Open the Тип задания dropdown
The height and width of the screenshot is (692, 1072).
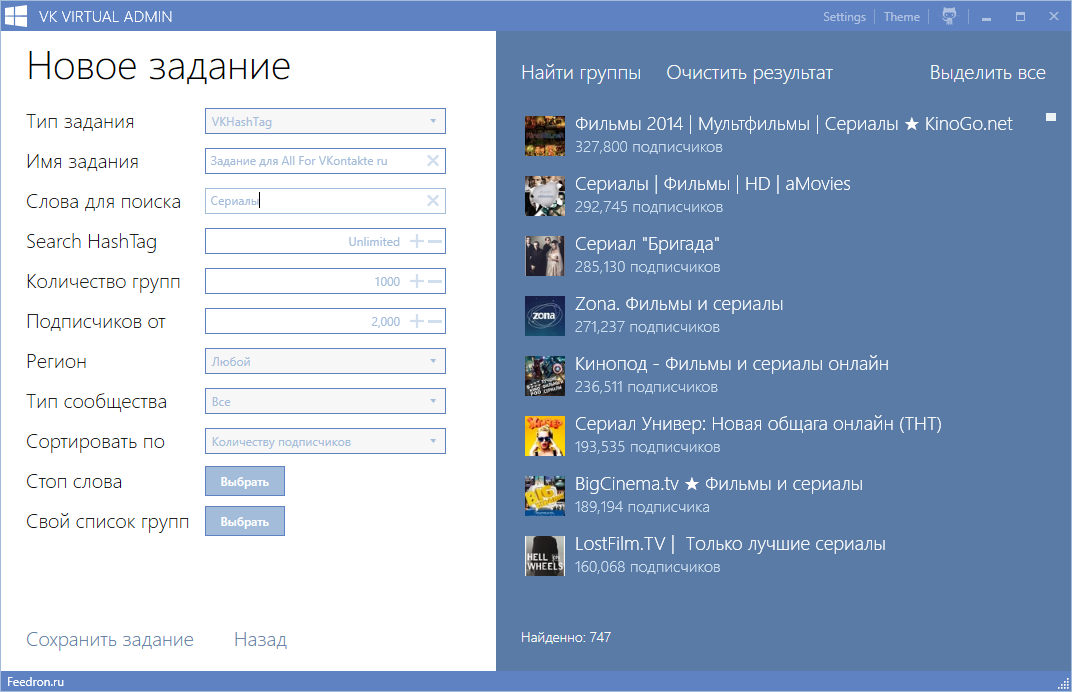pyautogui.click(x=325, y=121)
